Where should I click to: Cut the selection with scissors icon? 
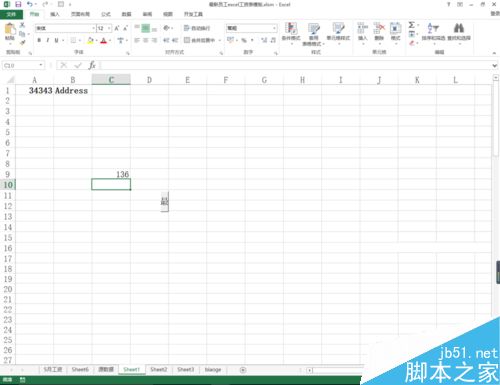(x=22, y=25)
